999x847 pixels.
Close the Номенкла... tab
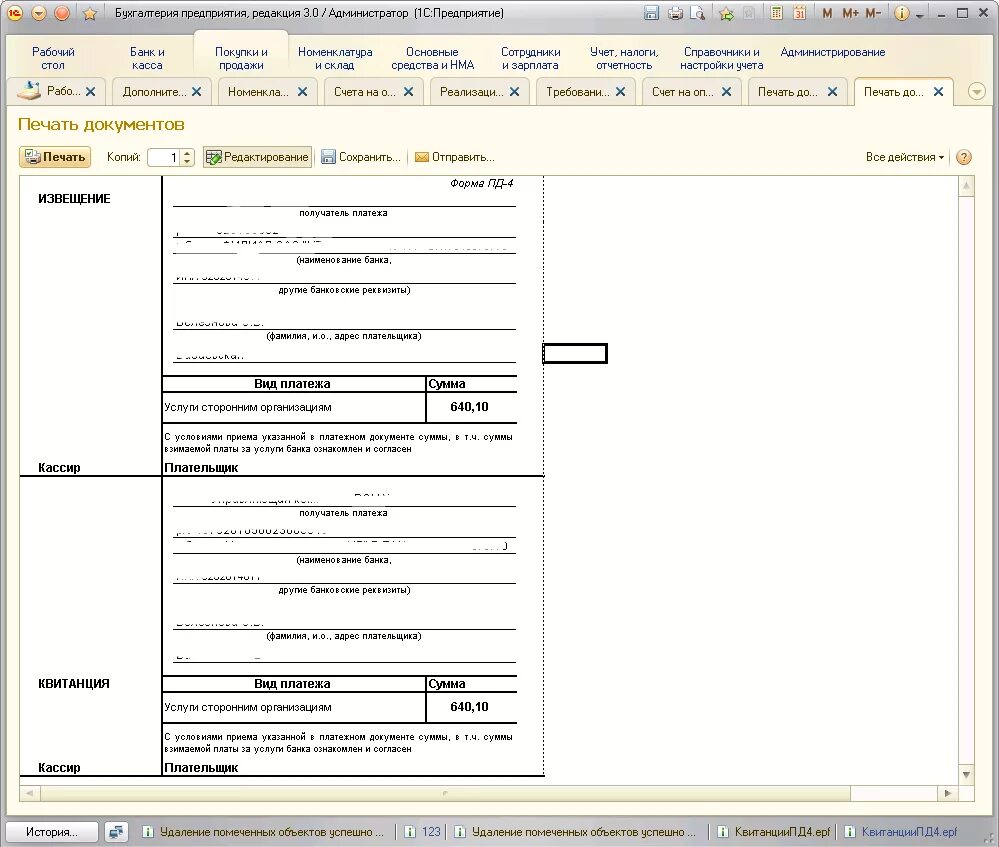pyautogui.click(x=303, y=92)
